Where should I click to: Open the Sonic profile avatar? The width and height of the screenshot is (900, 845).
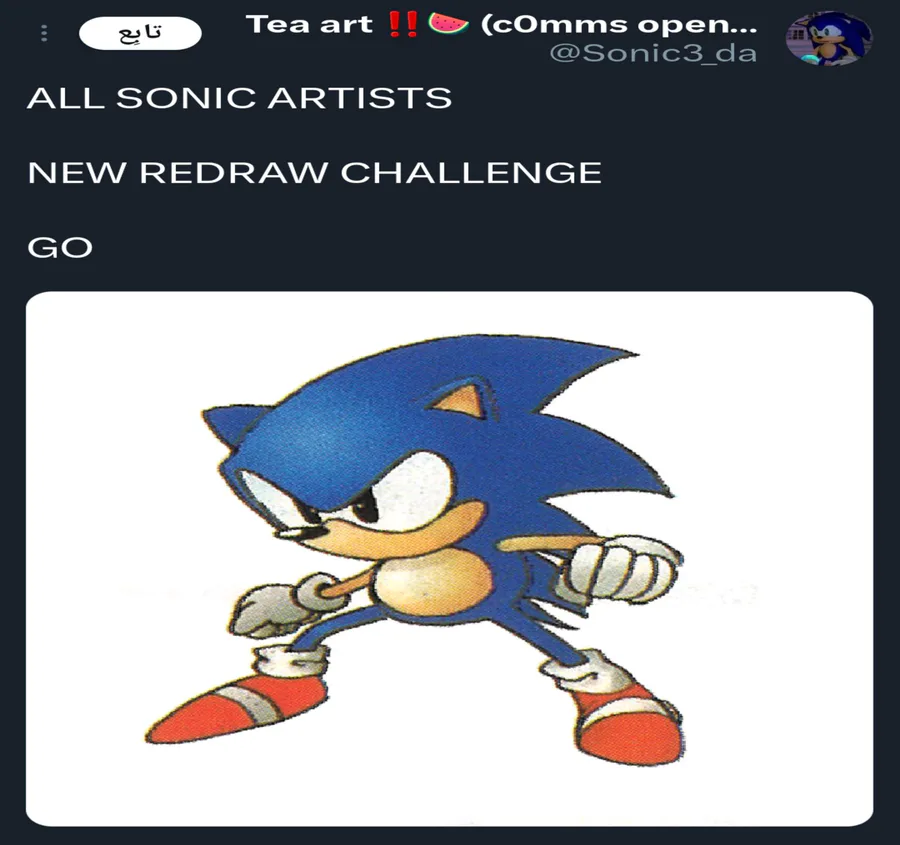(828, 38)
